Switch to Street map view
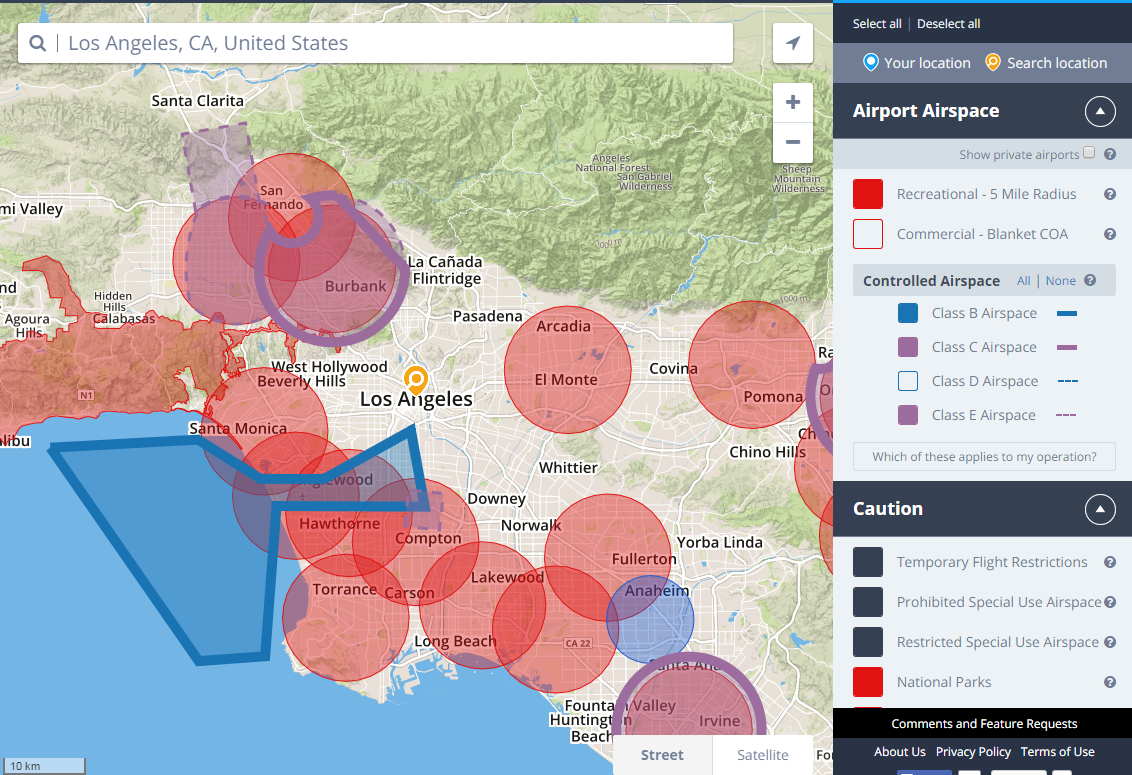This screenshot has height=775, width=1132. coord(662,755)
